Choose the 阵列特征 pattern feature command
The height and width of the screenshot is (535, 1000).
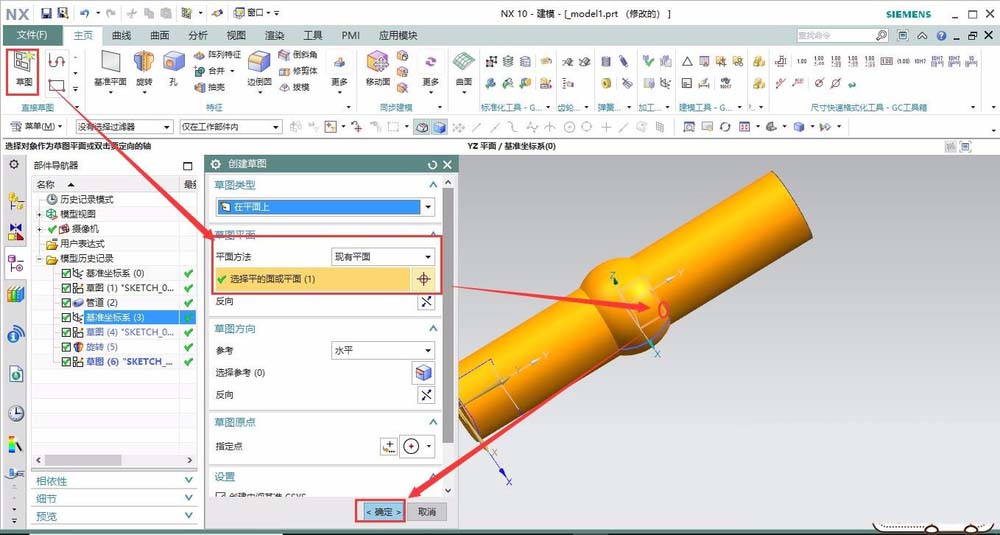pos(217,55)
